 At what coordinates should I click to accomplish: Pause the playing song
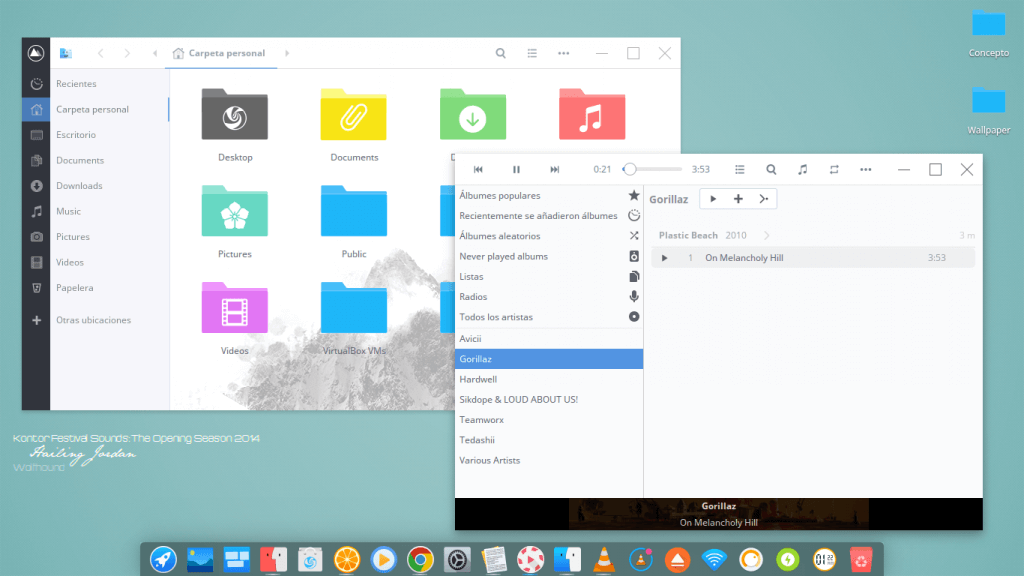pos(516,170)
